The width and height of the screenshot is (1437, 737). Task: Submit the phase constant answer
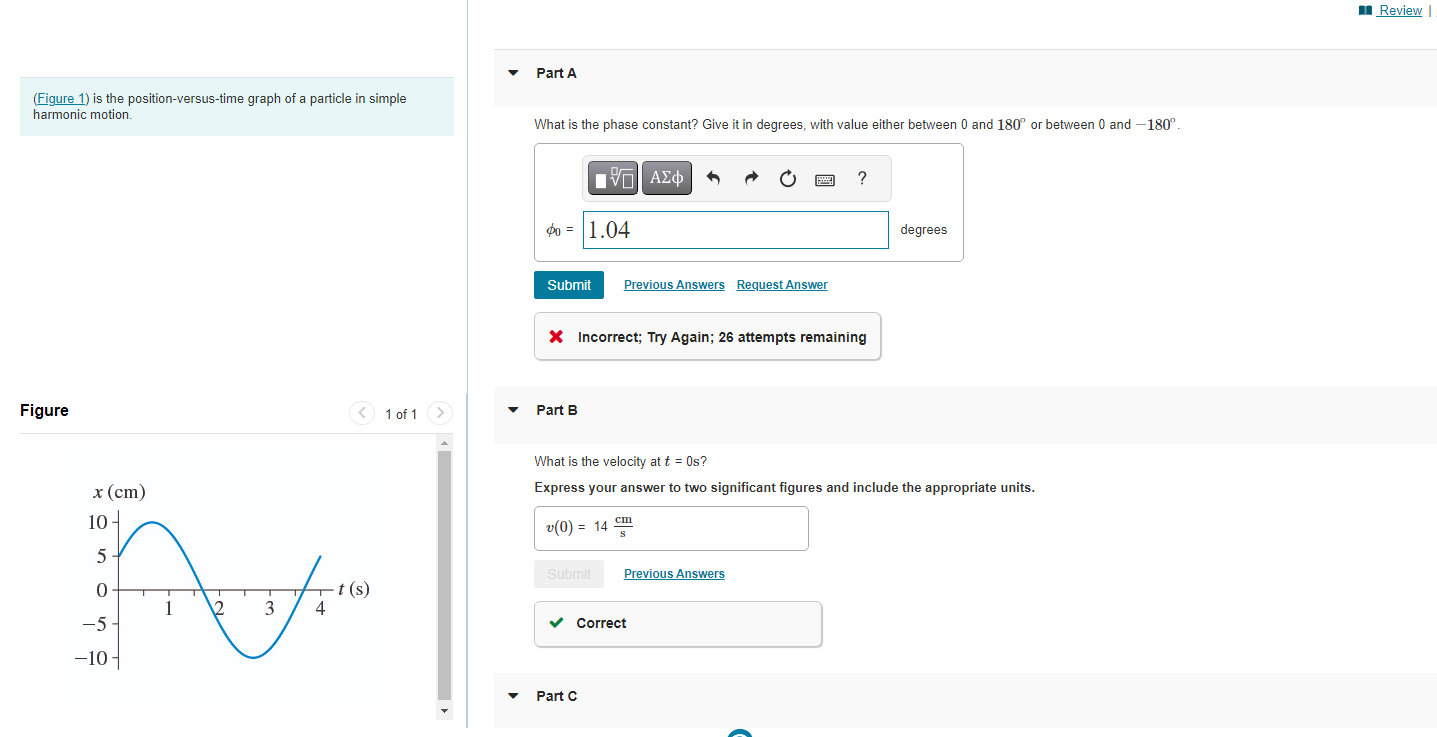[568, 284]
